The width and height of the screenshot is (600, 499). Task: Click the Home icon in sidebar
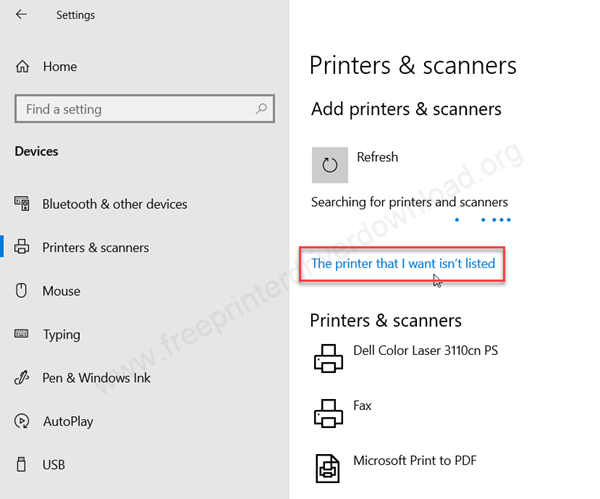[x=22, y=67]
